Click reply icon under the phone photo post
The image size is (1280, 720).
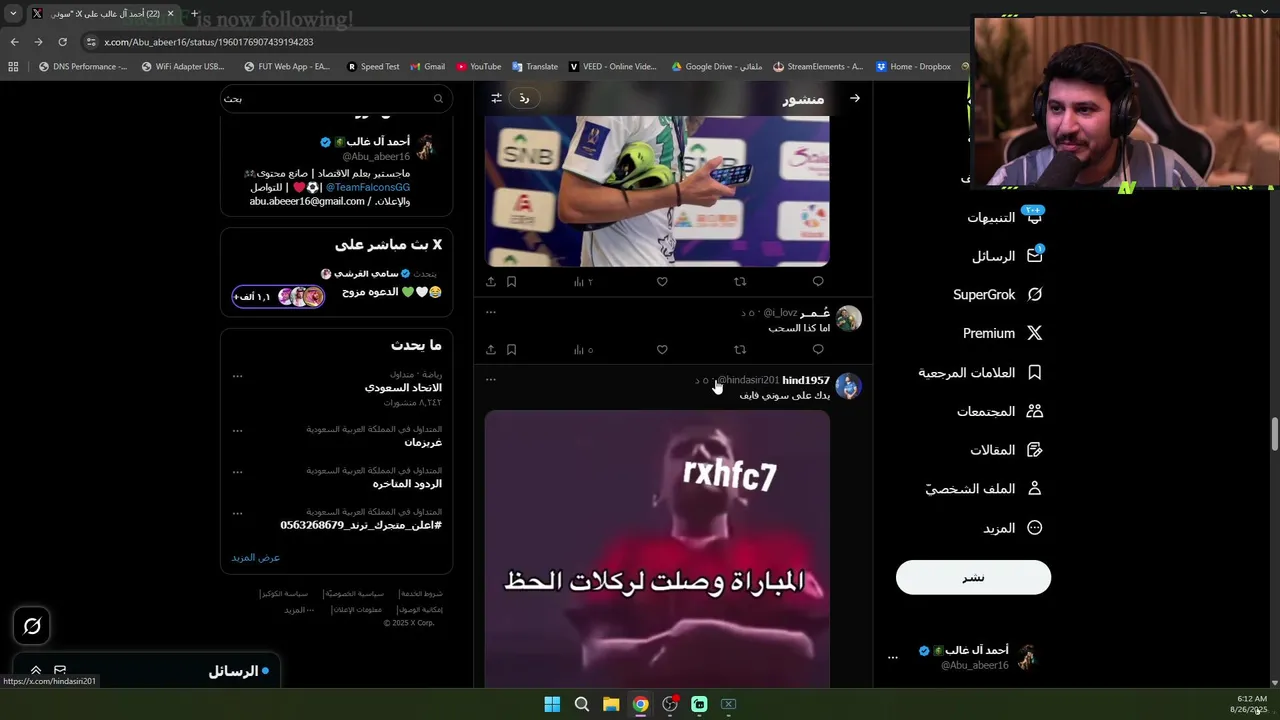click(818, 282)
